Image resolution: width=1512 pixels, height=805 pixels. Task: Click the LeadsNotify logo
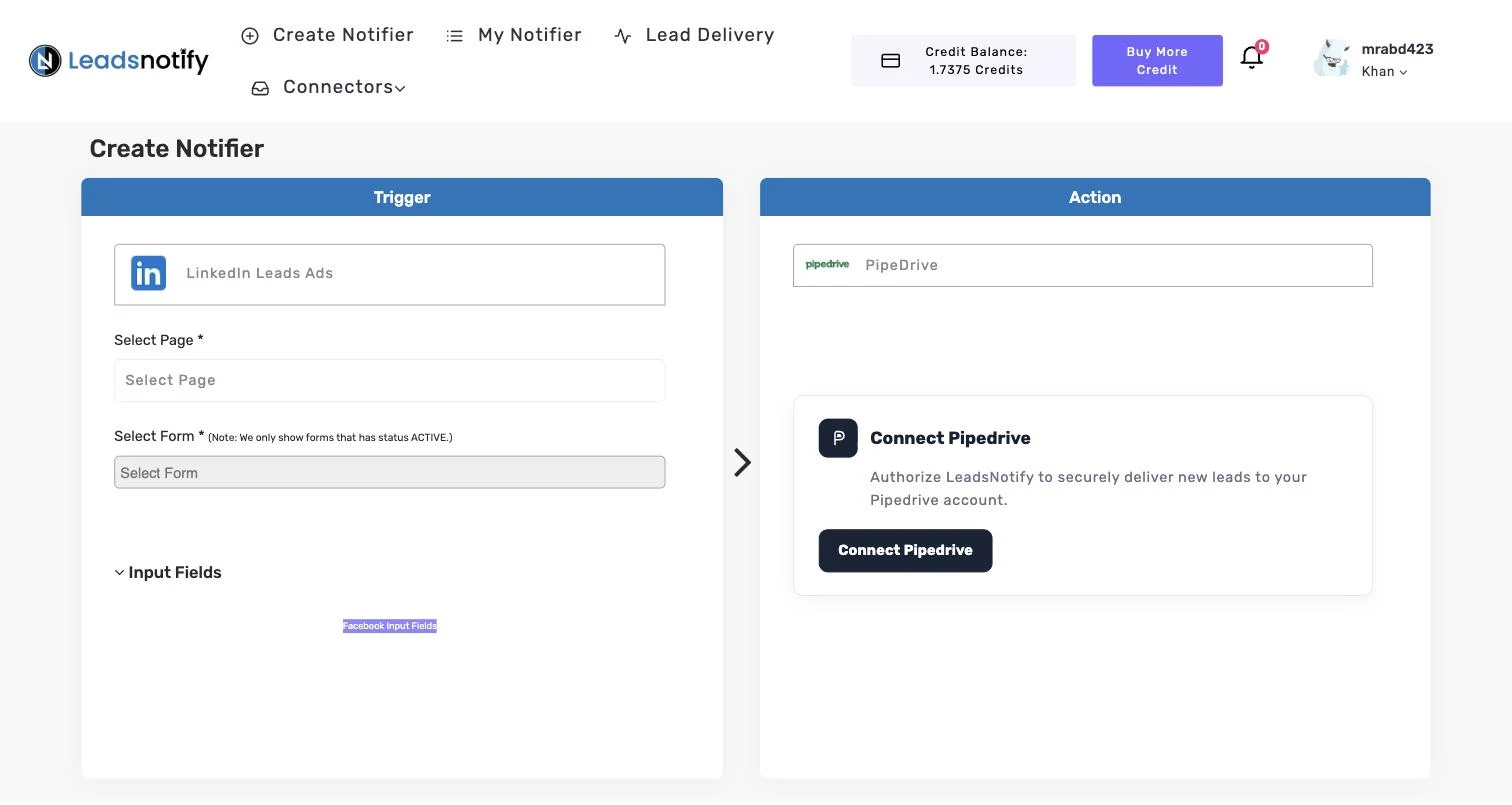tap(119, 61)
